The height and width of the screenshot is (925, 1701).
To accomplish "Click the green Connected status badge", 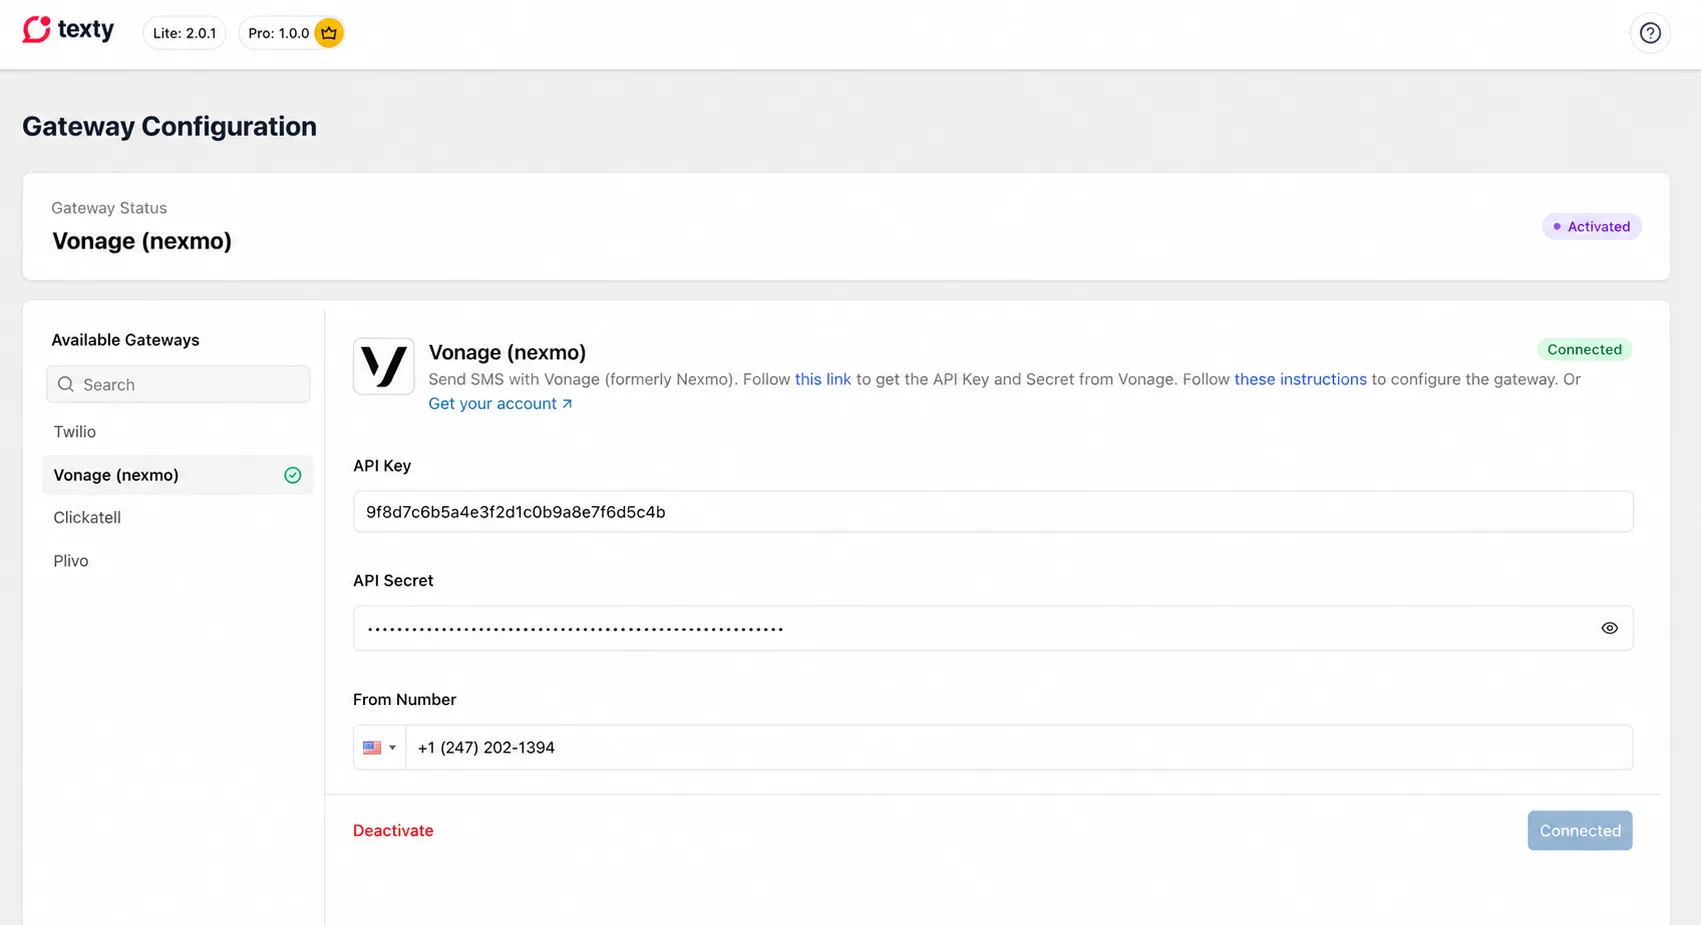I will 1584,349.
